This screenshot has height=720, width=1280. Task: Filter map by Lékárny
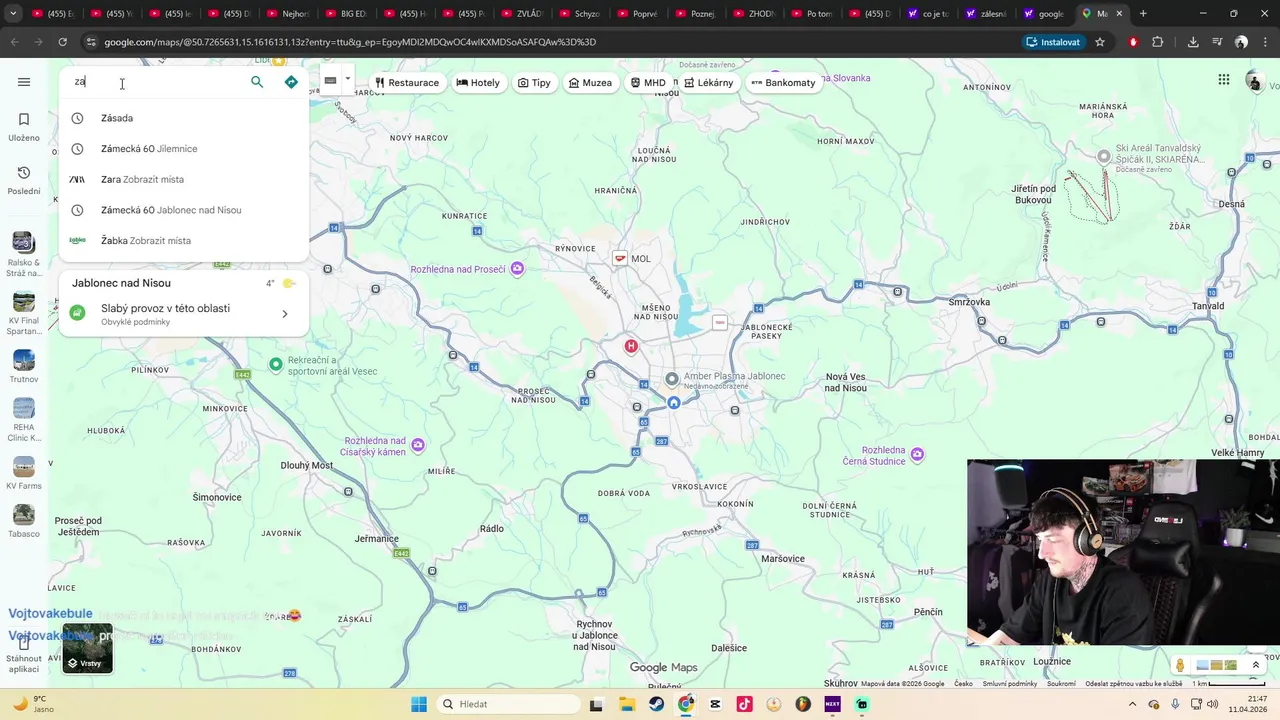pos(709,83)
